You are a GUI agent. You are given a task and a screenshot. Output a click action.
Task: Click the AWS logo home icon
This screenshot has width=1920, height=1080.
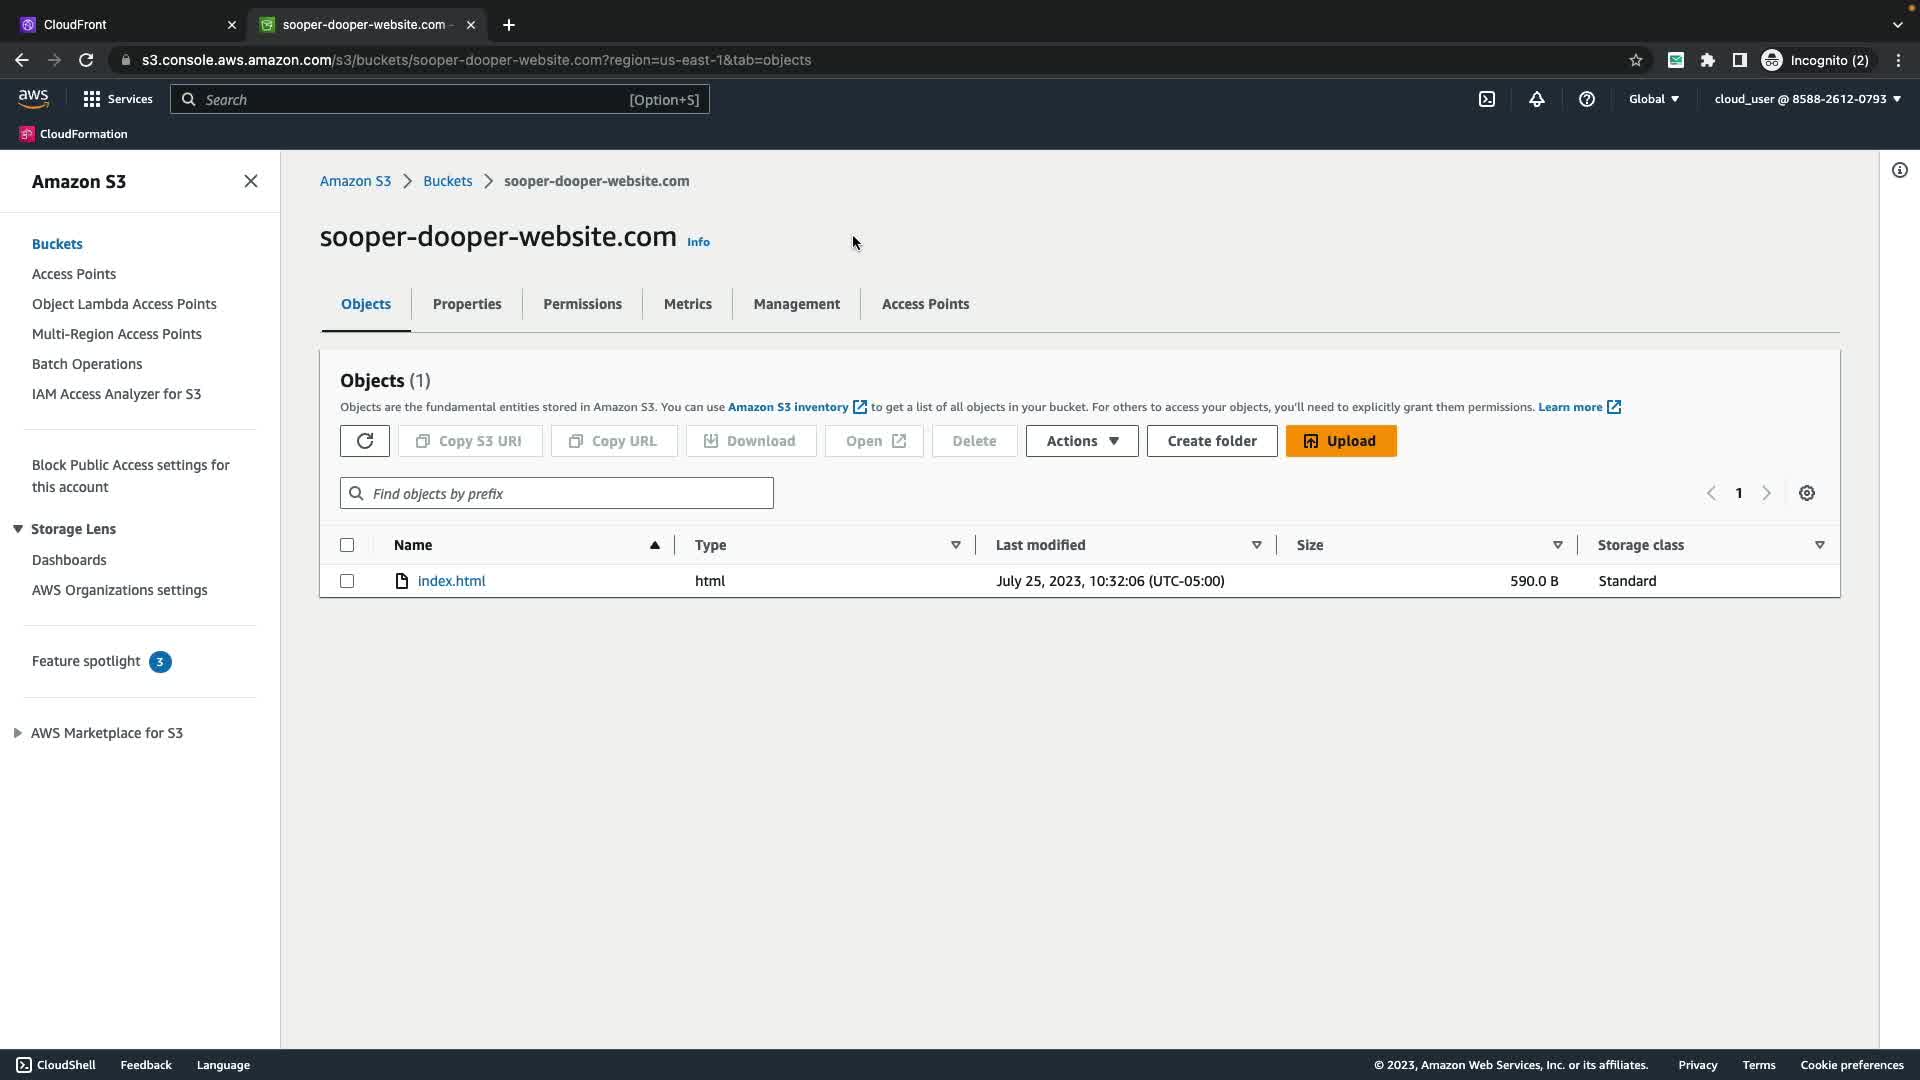pos(33,98)
